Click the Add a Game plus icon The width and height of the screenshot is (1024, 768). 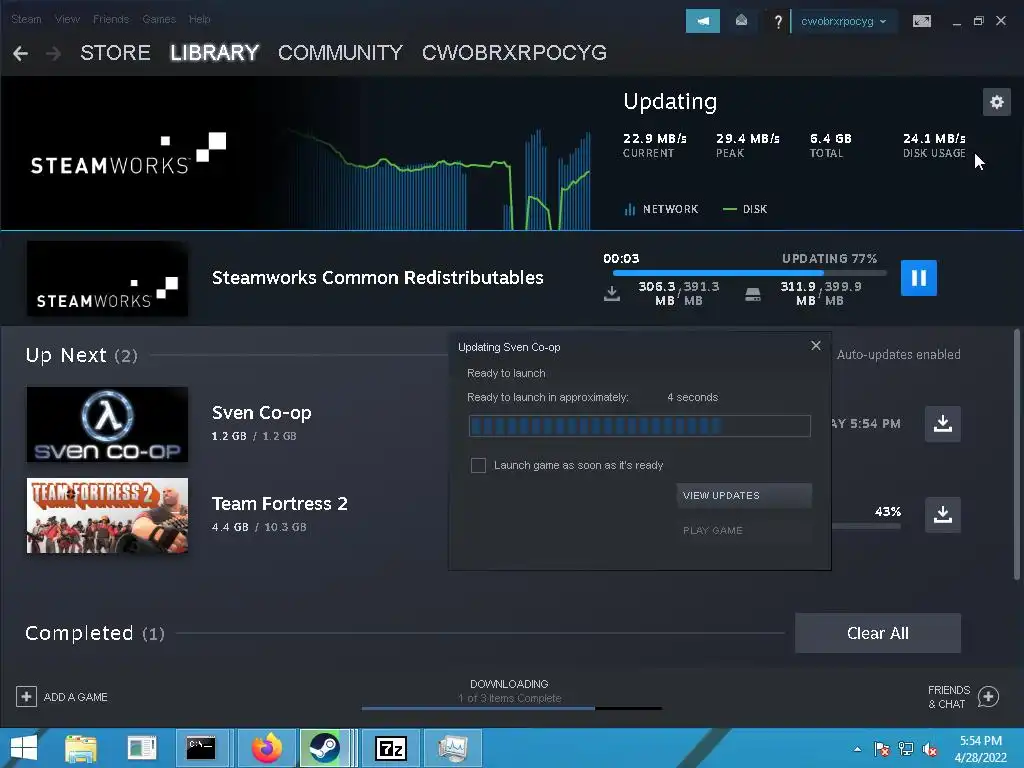tap(26, 696)
